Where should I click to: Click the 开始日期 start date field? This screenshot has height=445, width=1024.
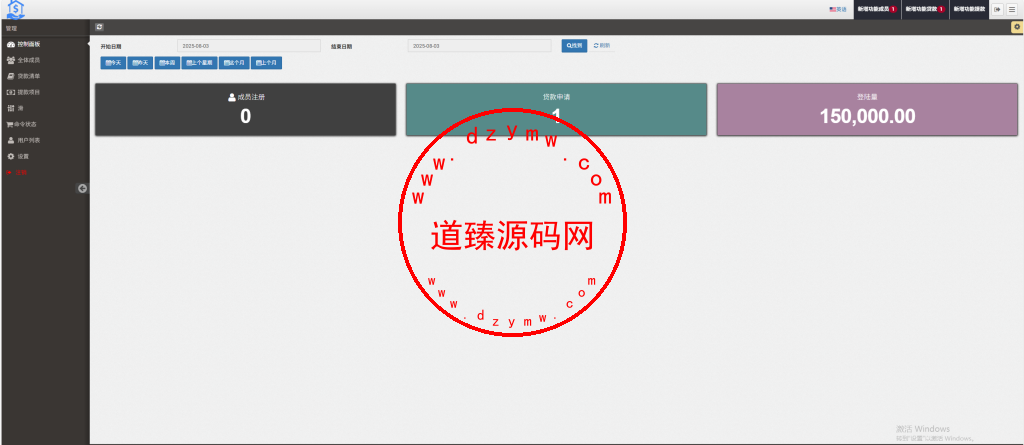pos(249,46)
